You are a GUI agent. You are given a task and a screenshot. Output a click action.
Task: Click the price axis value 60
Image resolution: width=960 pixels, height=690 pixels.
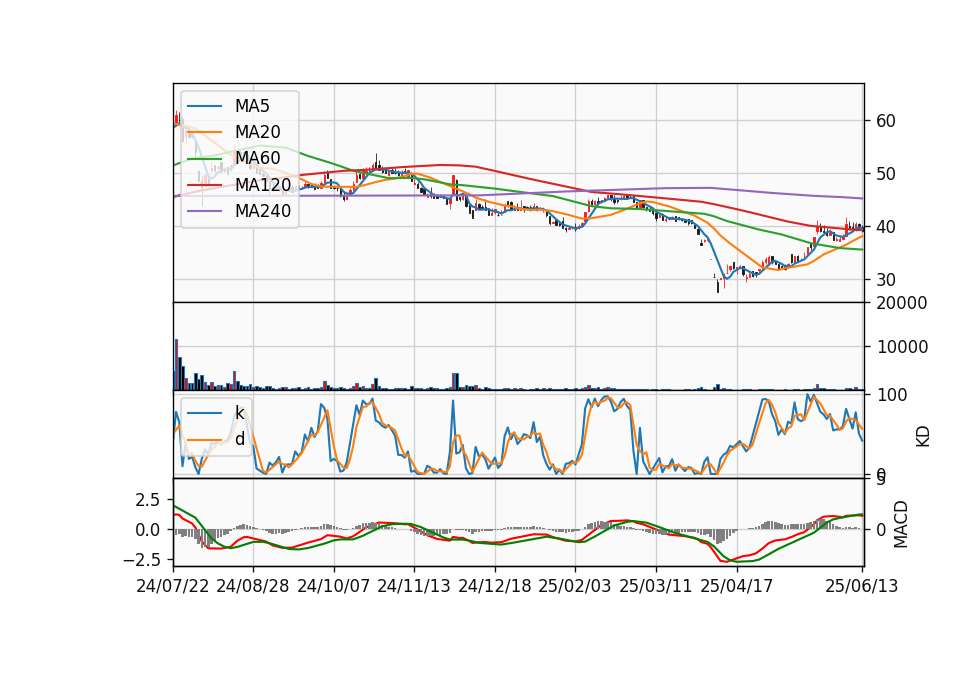click(886, 121)
